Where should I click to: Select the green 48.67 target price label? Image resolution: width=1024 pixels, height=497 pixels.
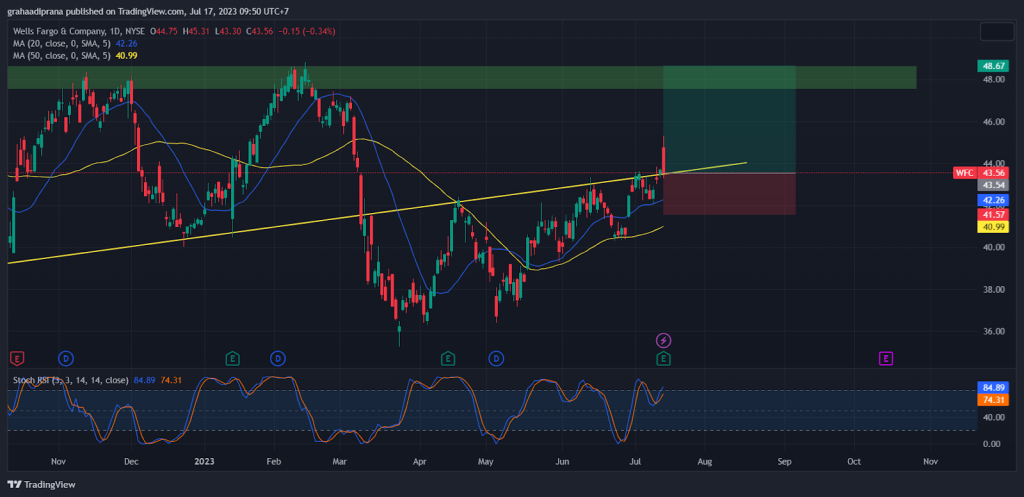[993, 66]
